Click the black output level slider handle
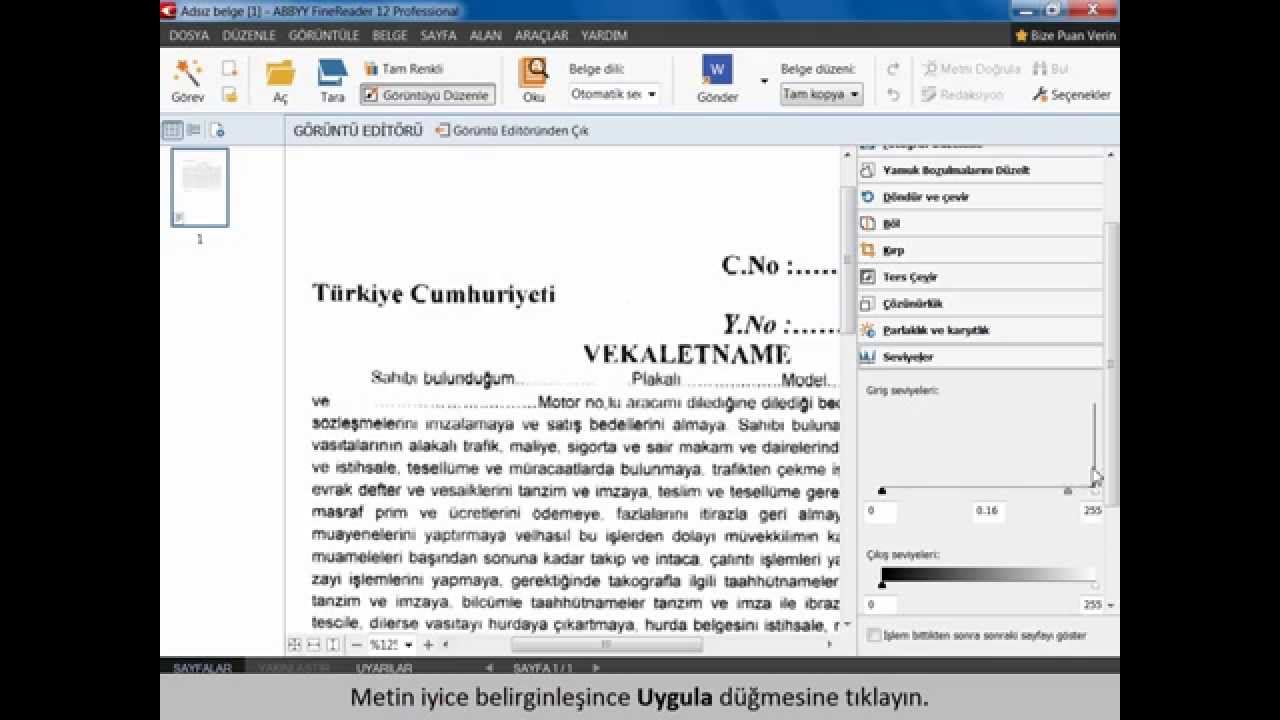 881,585
